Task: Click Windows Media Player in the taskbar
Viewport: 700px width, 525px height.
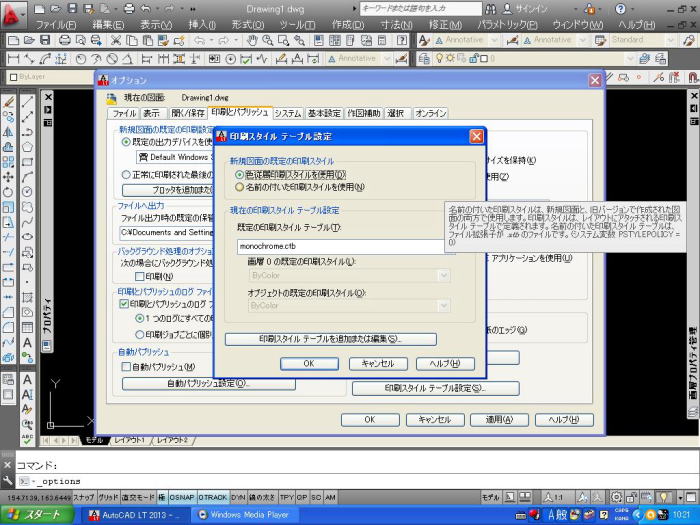Action: (x=245, y=515)
